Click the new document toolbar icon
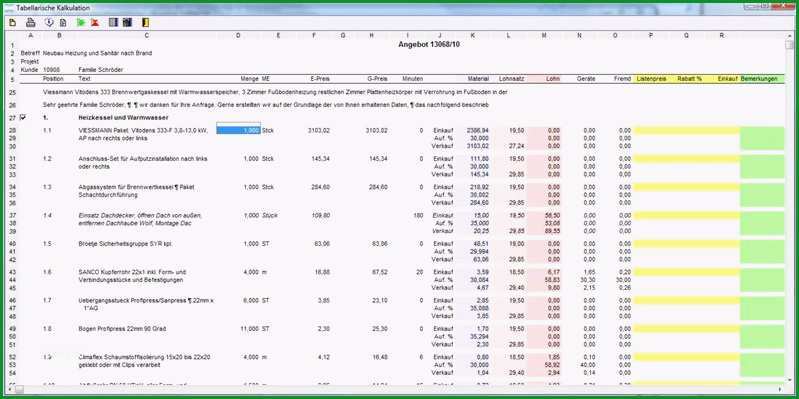The width and height of the screenshot is (799, 399). click(x=13, y=22)
